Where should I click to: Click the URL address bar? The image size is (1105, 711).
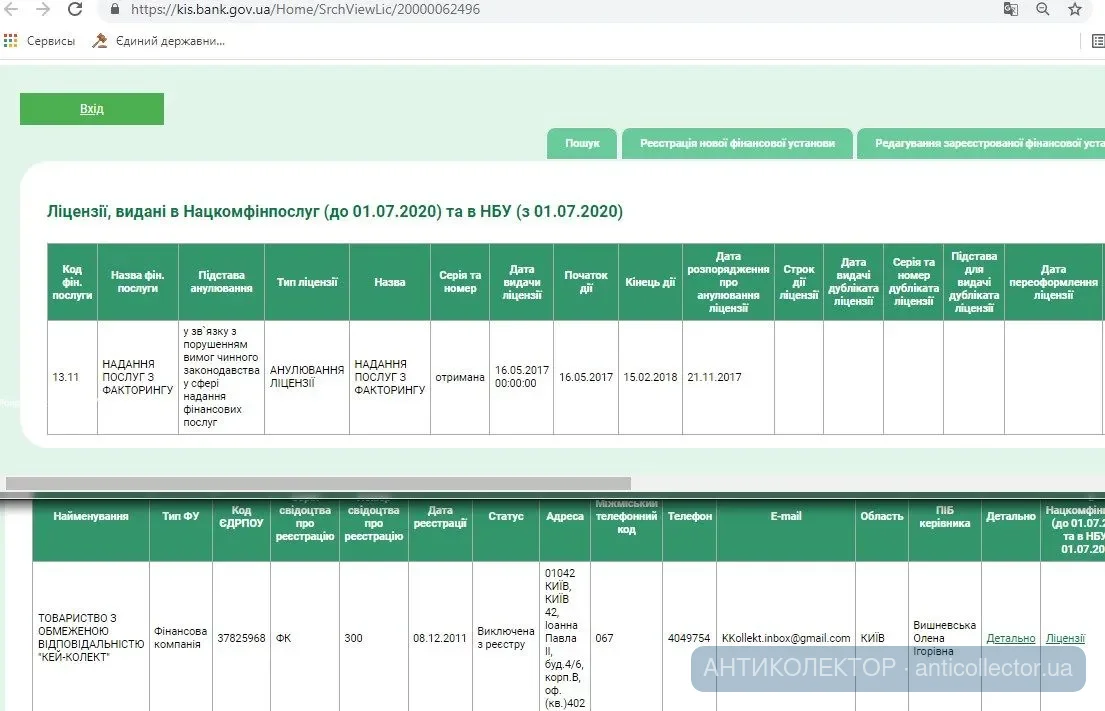(x=500, y=9)
